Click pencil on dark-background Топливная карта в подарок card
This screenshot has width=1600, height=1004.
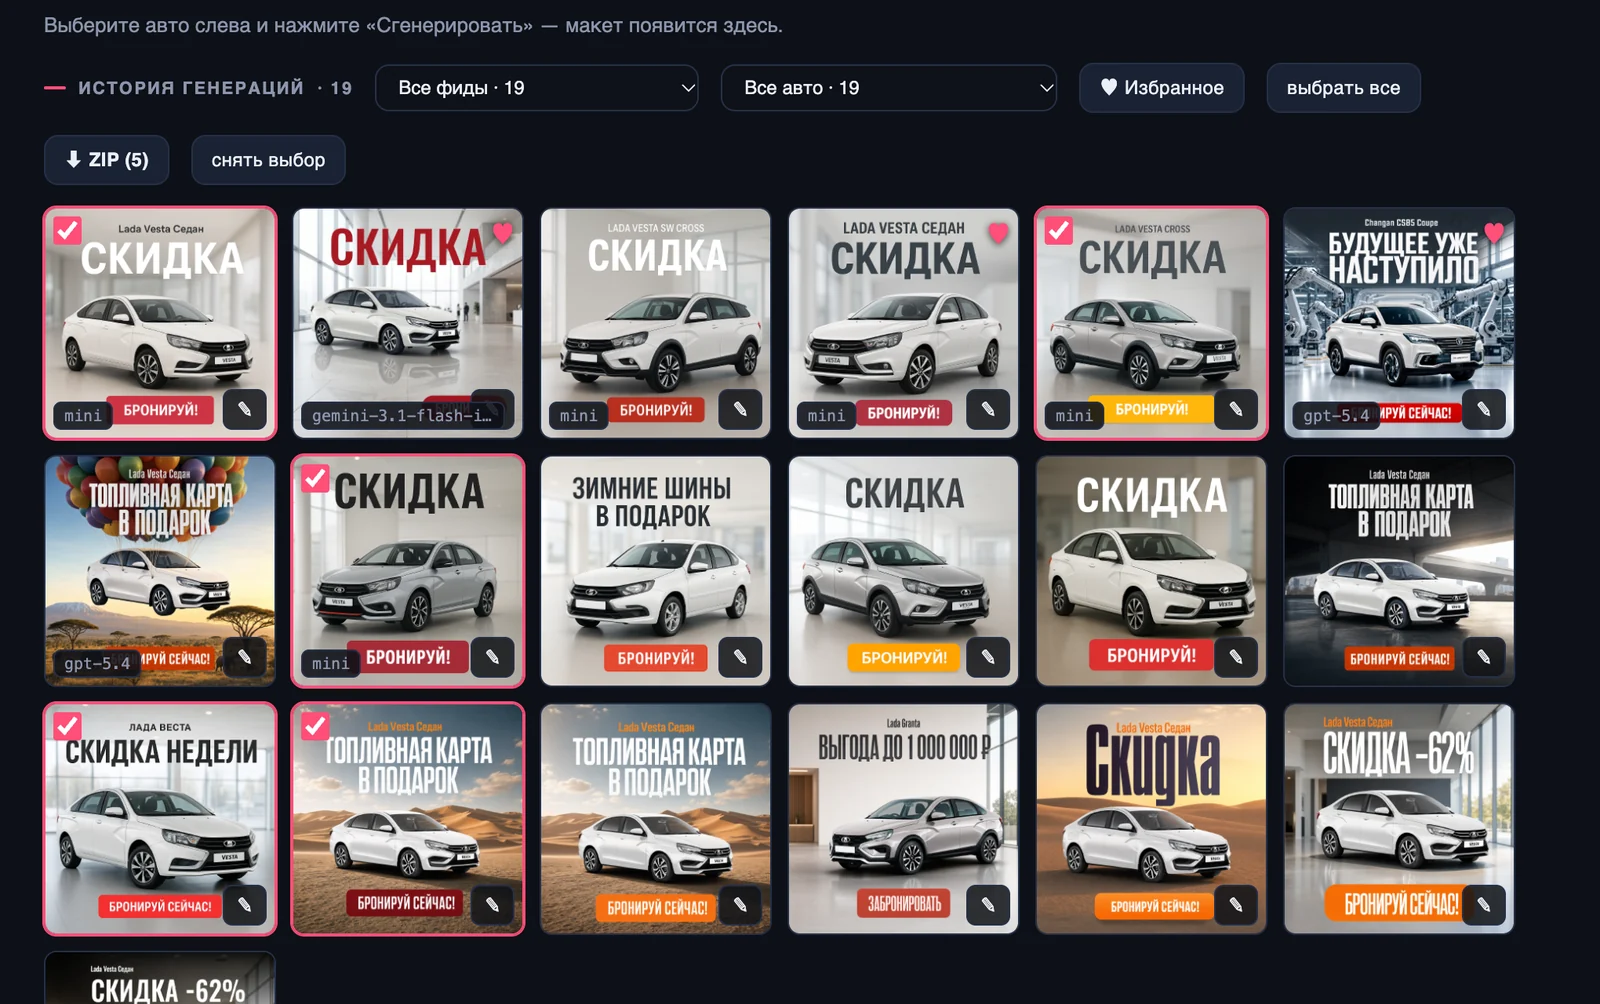click(1484, 657)
